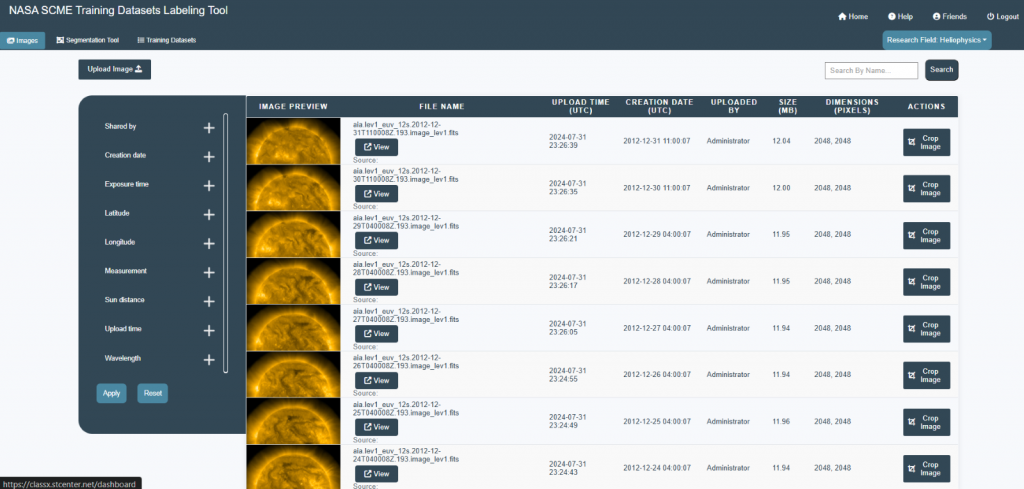Reset the filters
Image resolution: width=1024 pixels, height=489 pixels.
(152, 393)
